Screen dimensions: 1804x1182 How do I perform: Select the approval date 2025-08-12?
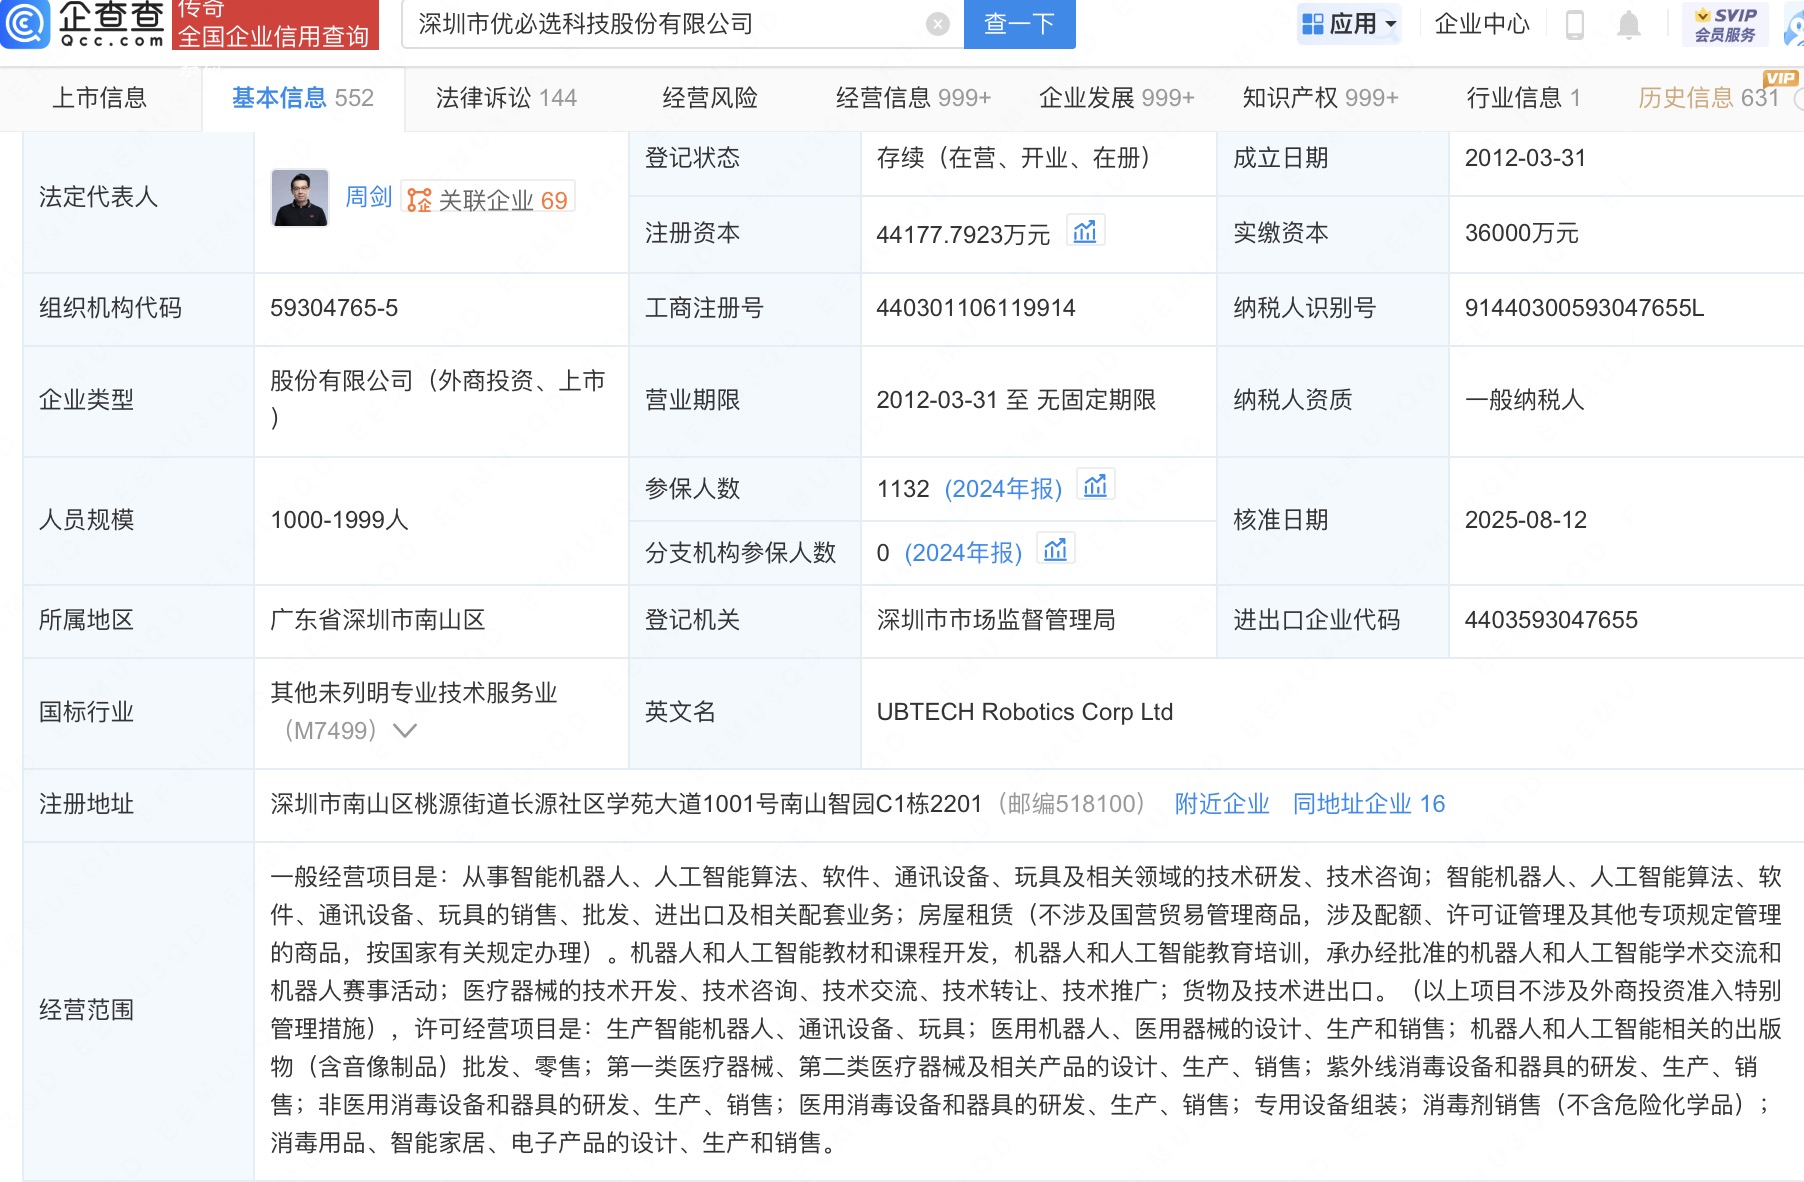tap(1526, 520)
